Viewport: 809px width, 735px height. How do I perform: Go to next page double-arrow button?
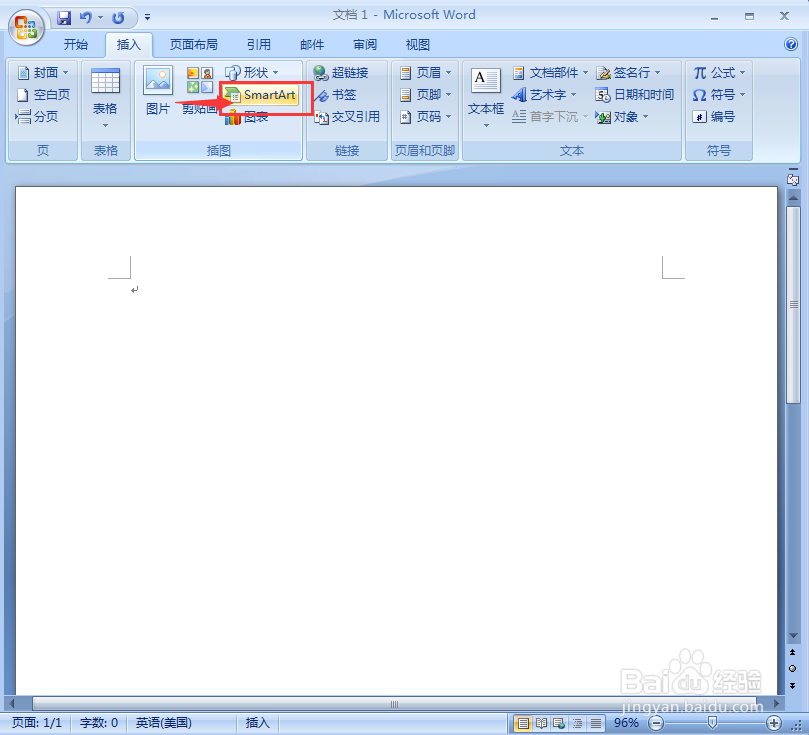pos(792,685)
